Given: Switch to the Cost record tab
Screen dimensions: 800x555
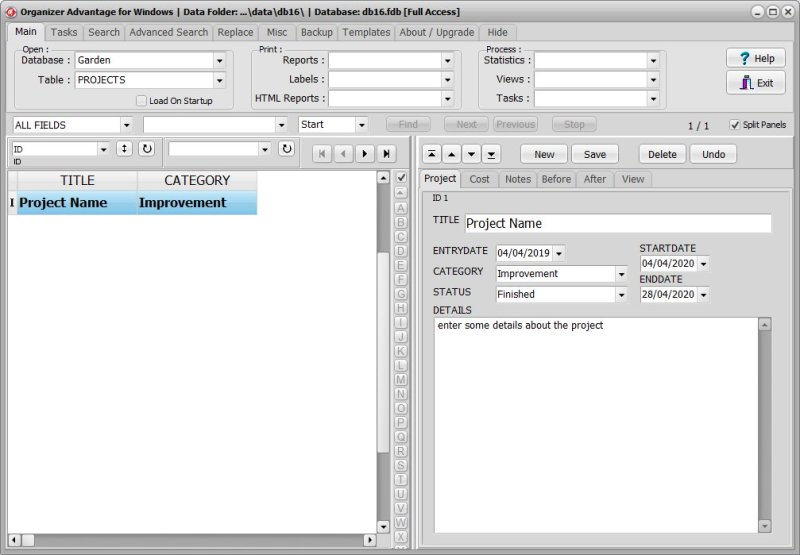Looking at the screenshot, I should 479,179.
